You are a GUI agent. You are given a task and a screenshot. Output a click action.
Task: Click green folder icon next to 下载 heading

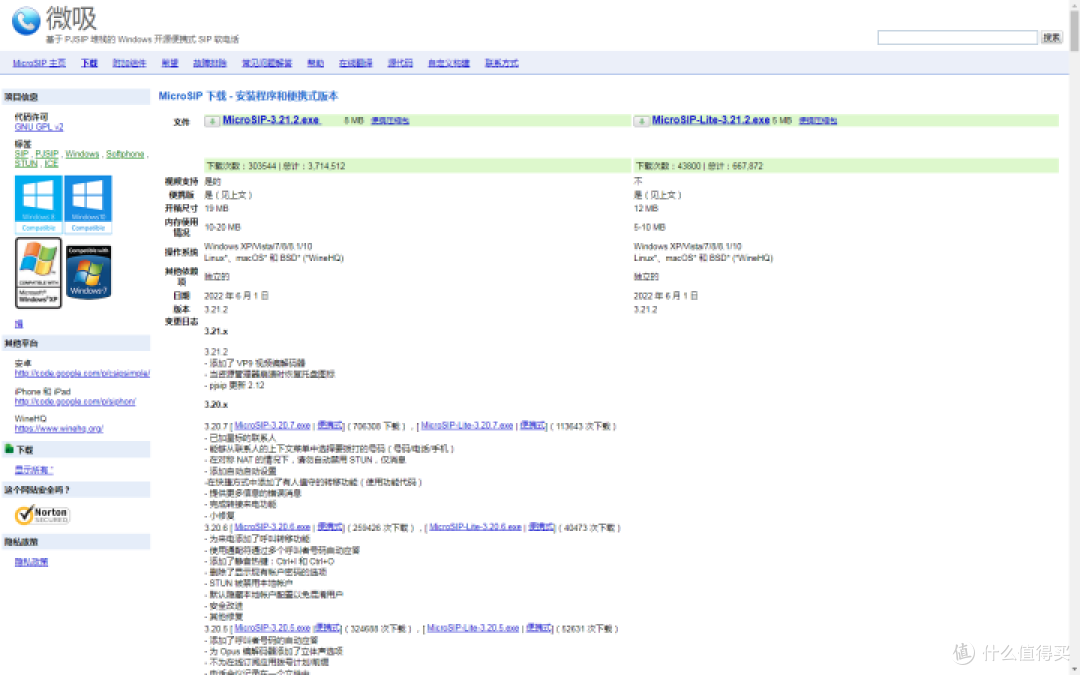click(x=9, y=449)
